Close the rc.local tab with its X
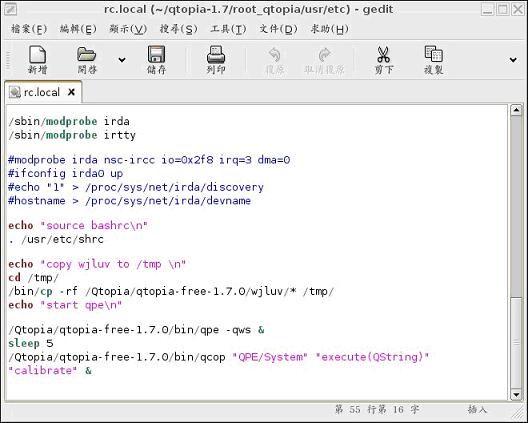Viewport: 528px width, 423px height. [x=71, y=92]
